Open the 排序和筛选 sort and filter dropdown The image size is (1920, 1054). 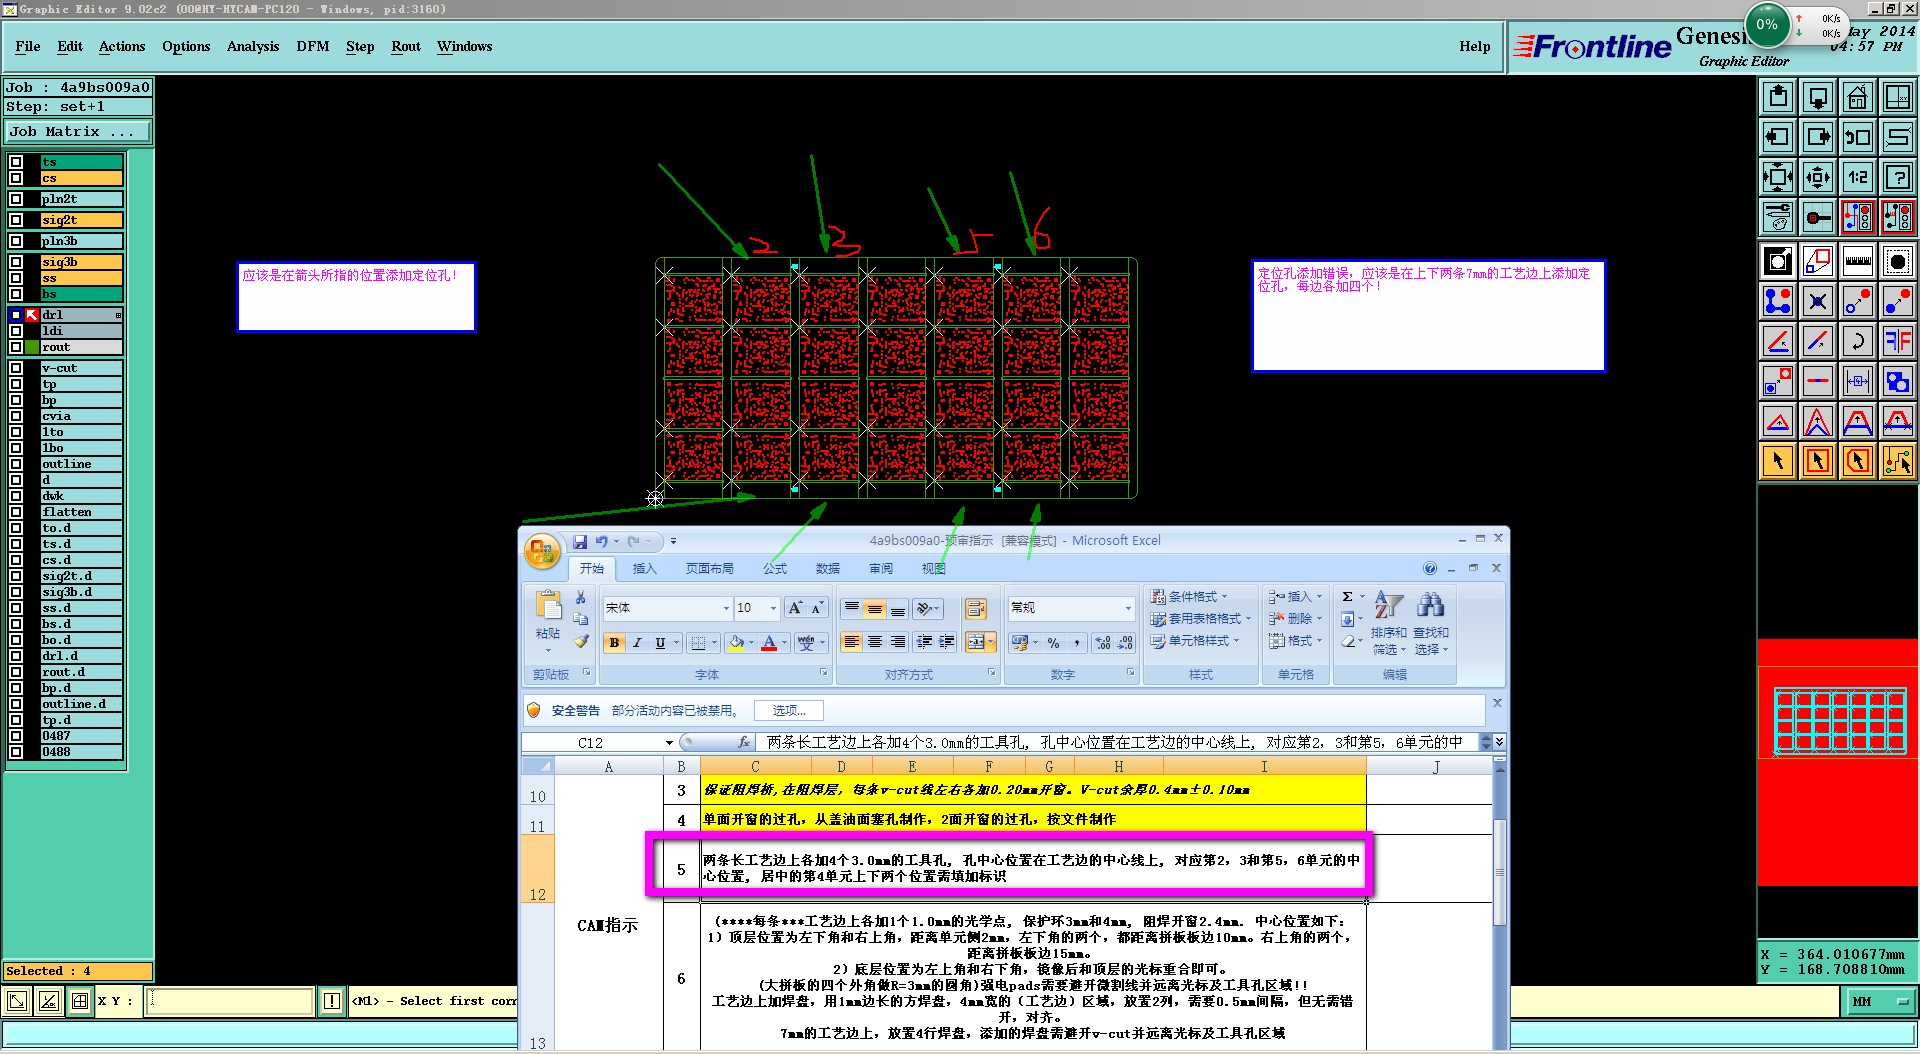pyautogui.click(x=1389, y=621)
